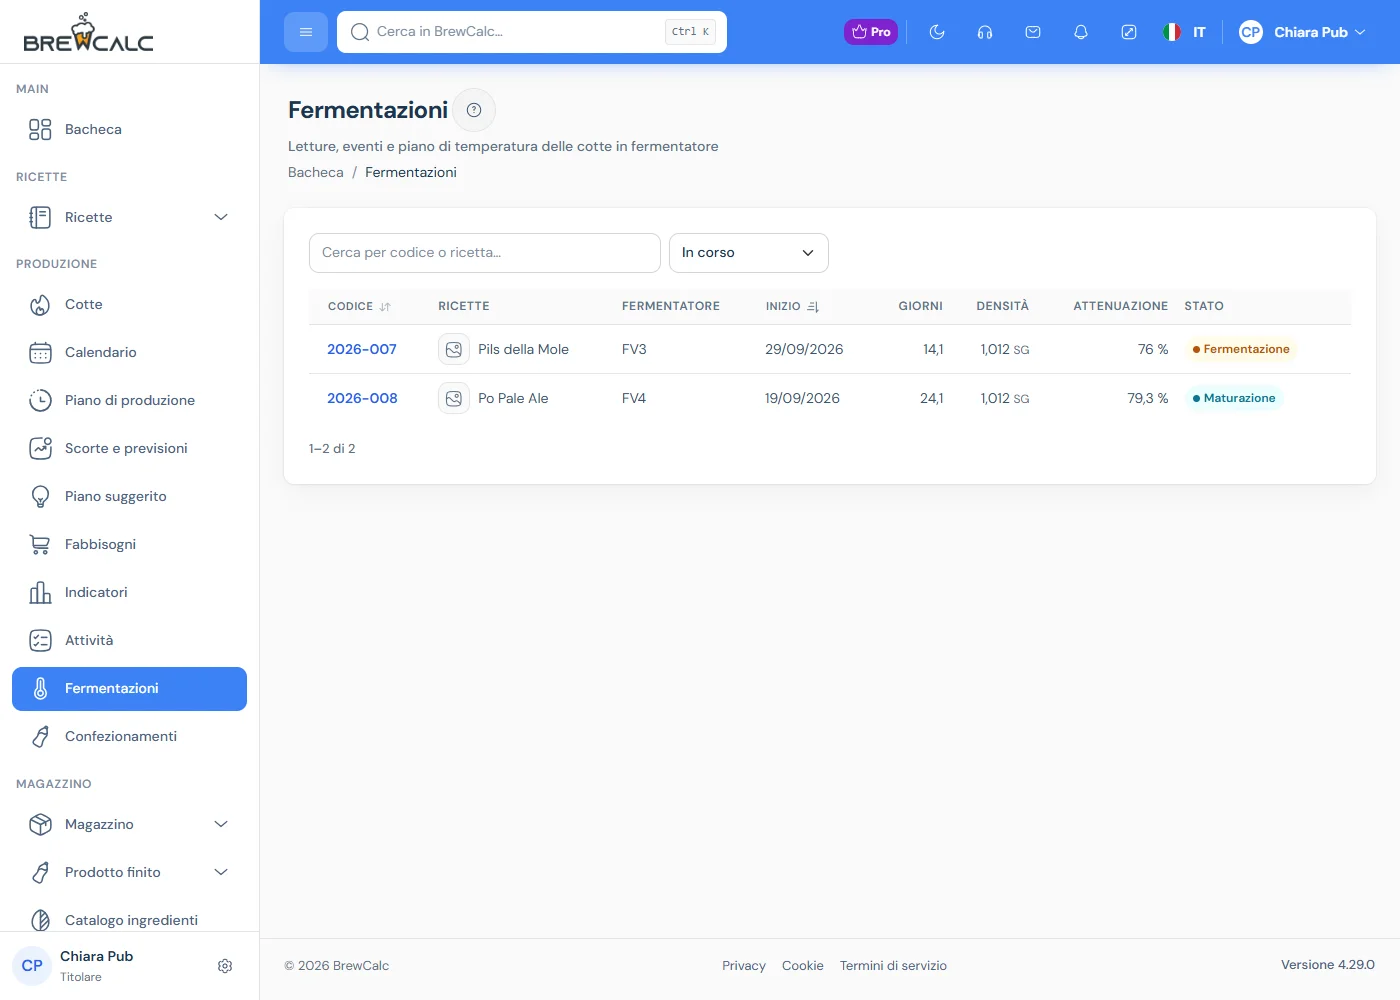Sort the table by Inizio column
The image size is (1400, 1000).
[x=792, y=306]
